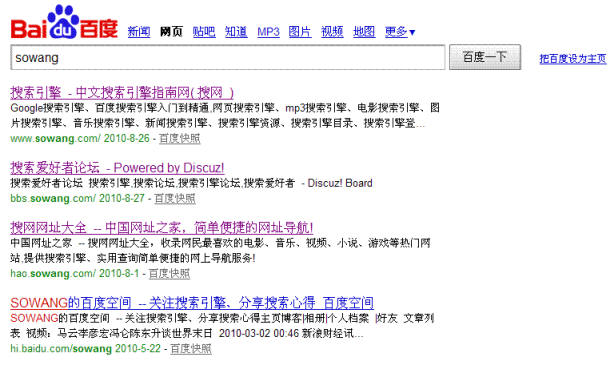View 百度快照 for bbs.sowang.com result
The height and width of the screenshot is (368, 615).
175,199
